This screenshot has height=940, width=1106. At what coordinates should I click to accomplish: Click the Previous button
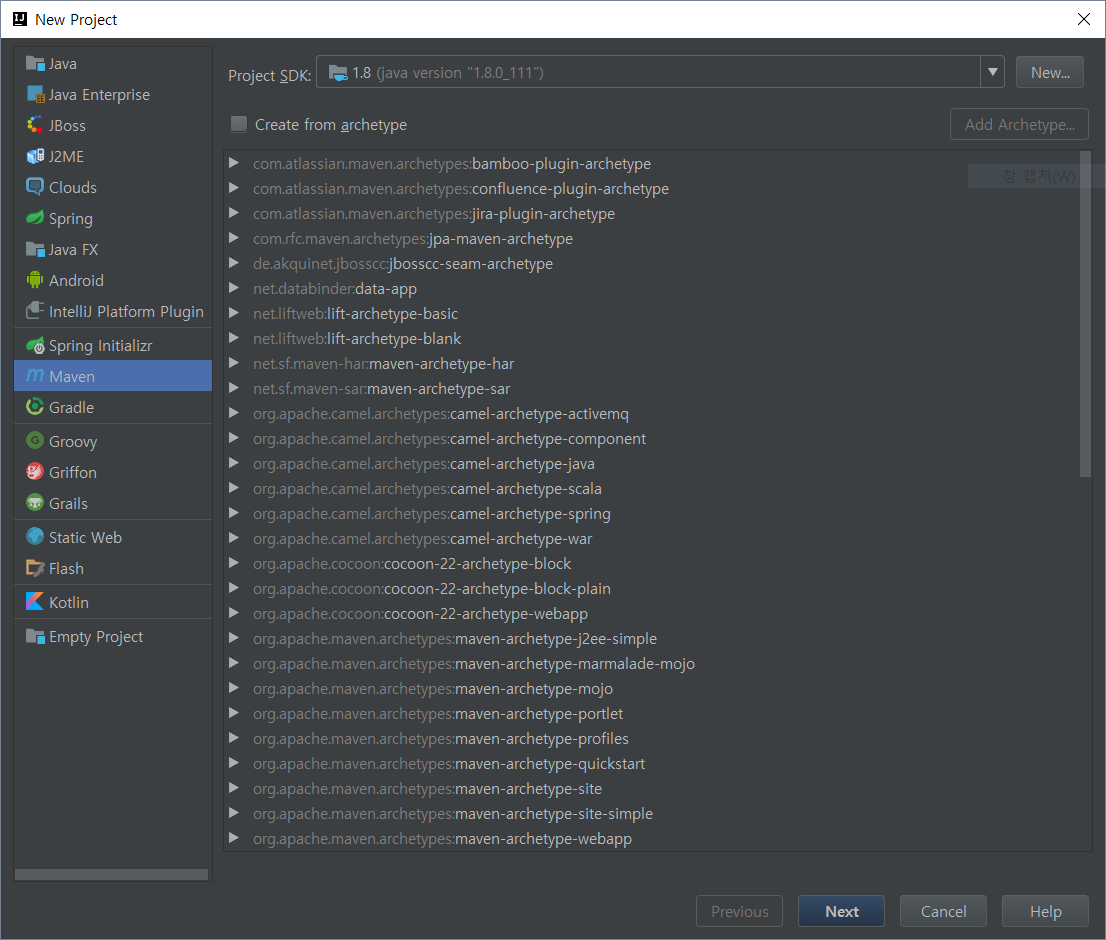(x=739, y=911)
